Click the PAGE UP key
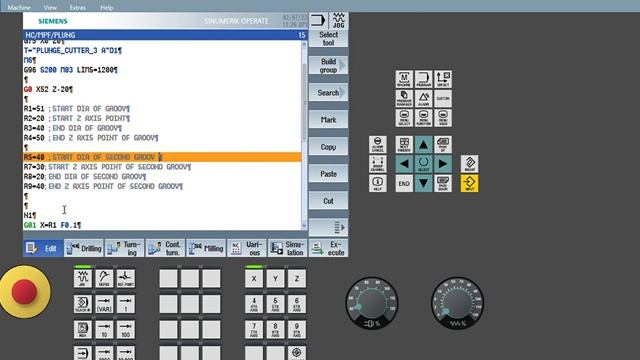This screenshot has height=360, width=640. click(x=443, y=144)
